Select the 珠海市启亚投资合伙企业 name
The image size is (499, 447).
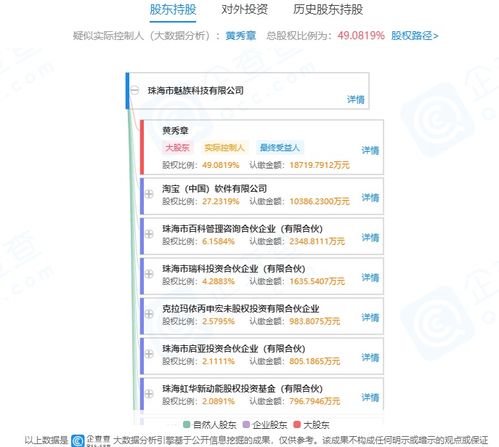[x=234, y=349]
